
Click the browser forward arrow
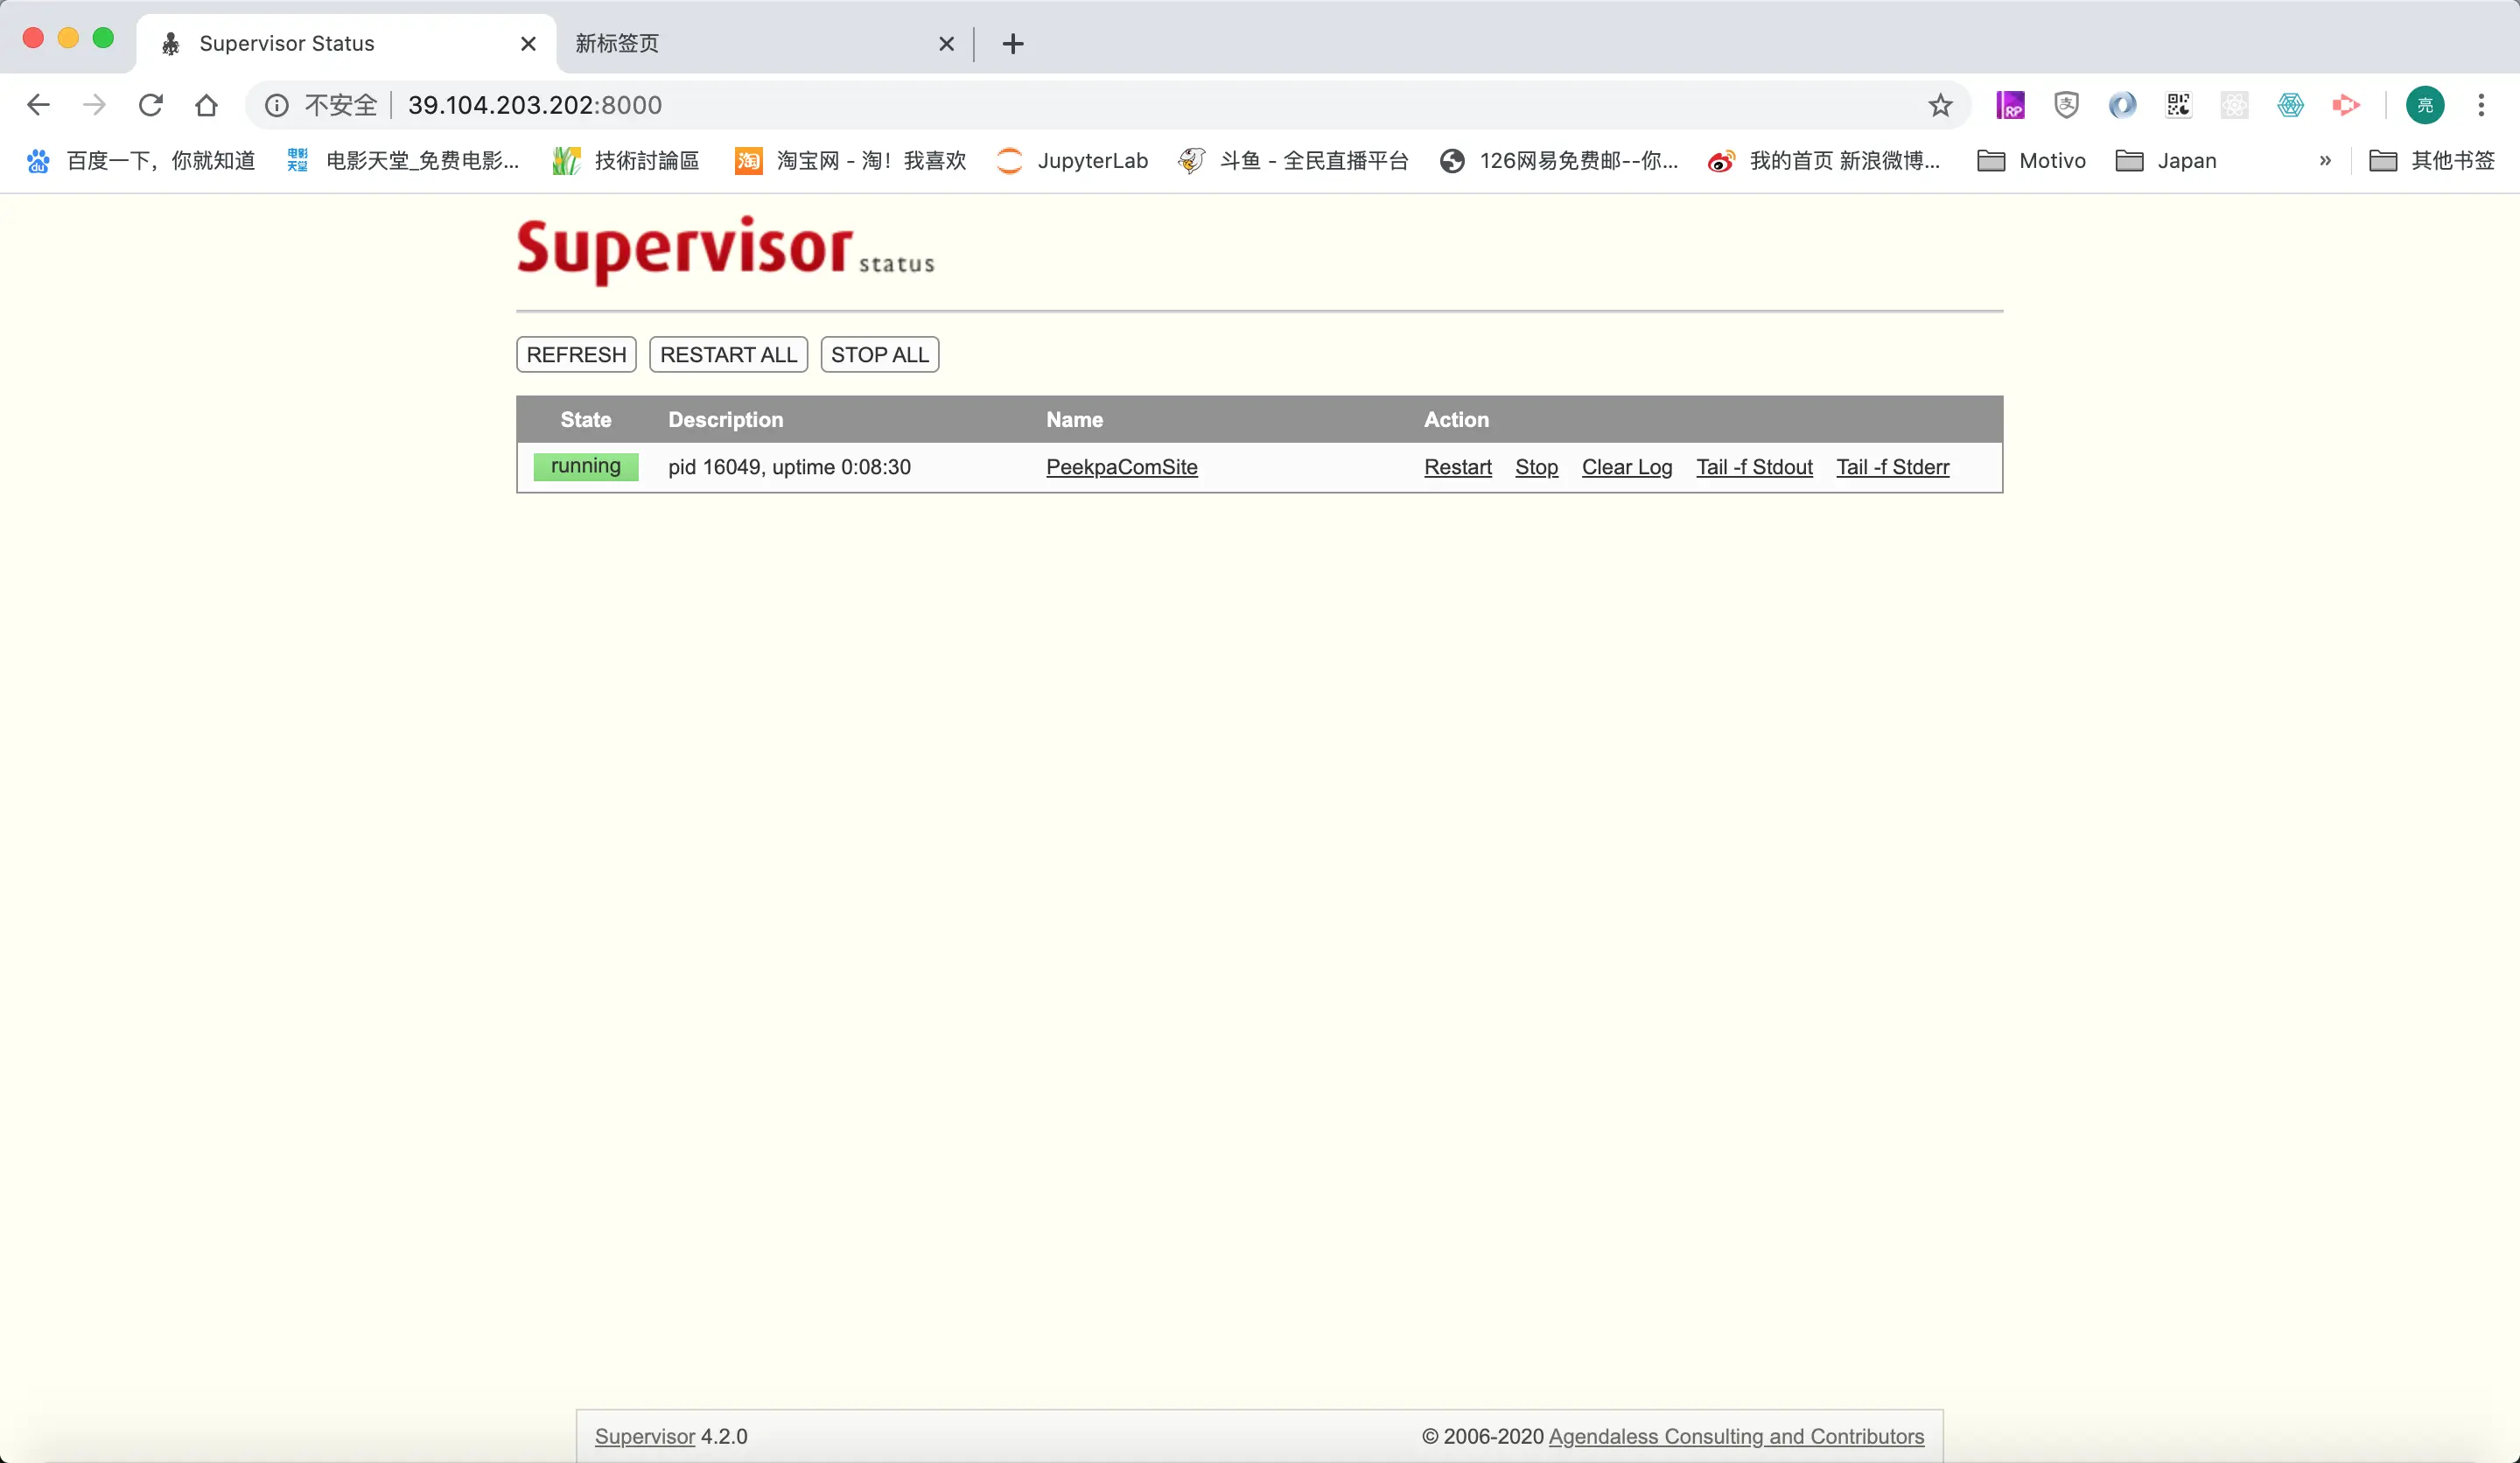[94, 105]
